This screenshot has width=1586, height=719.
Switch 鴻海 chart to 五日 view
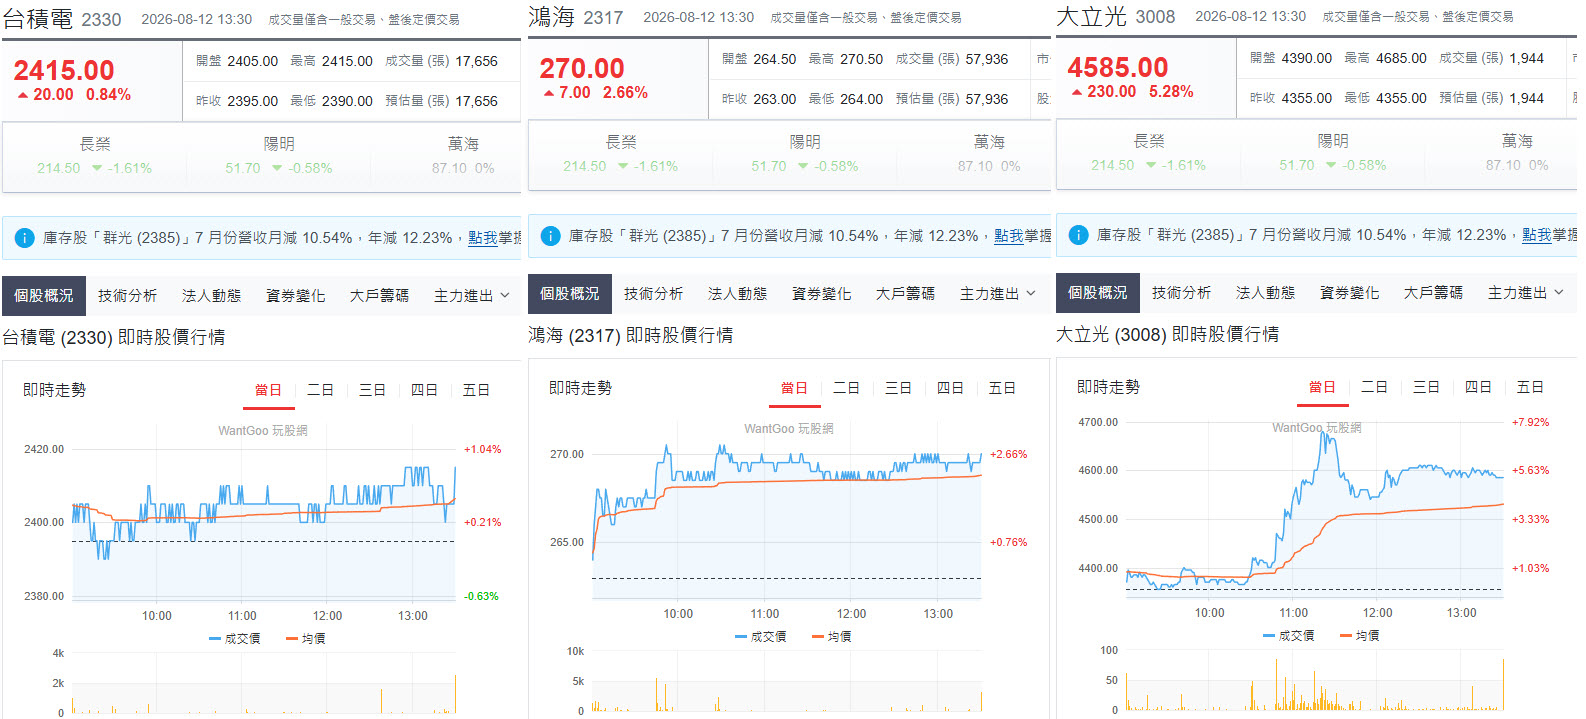1002,388
